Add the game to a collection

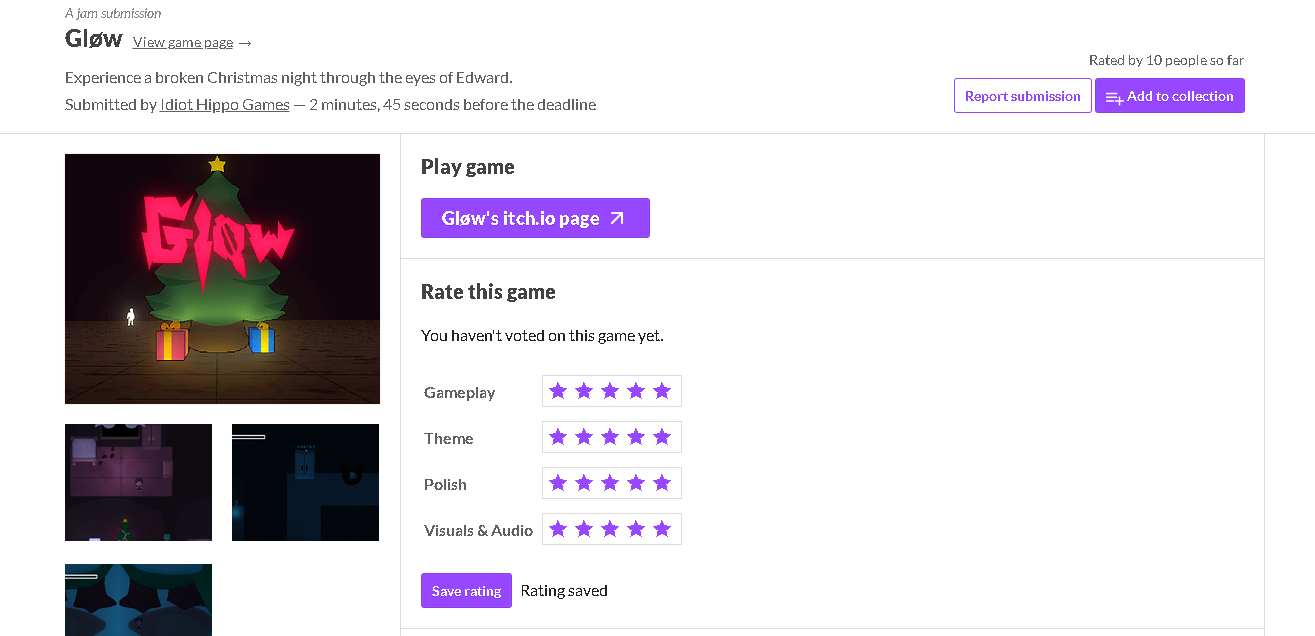click(1169, 96)
